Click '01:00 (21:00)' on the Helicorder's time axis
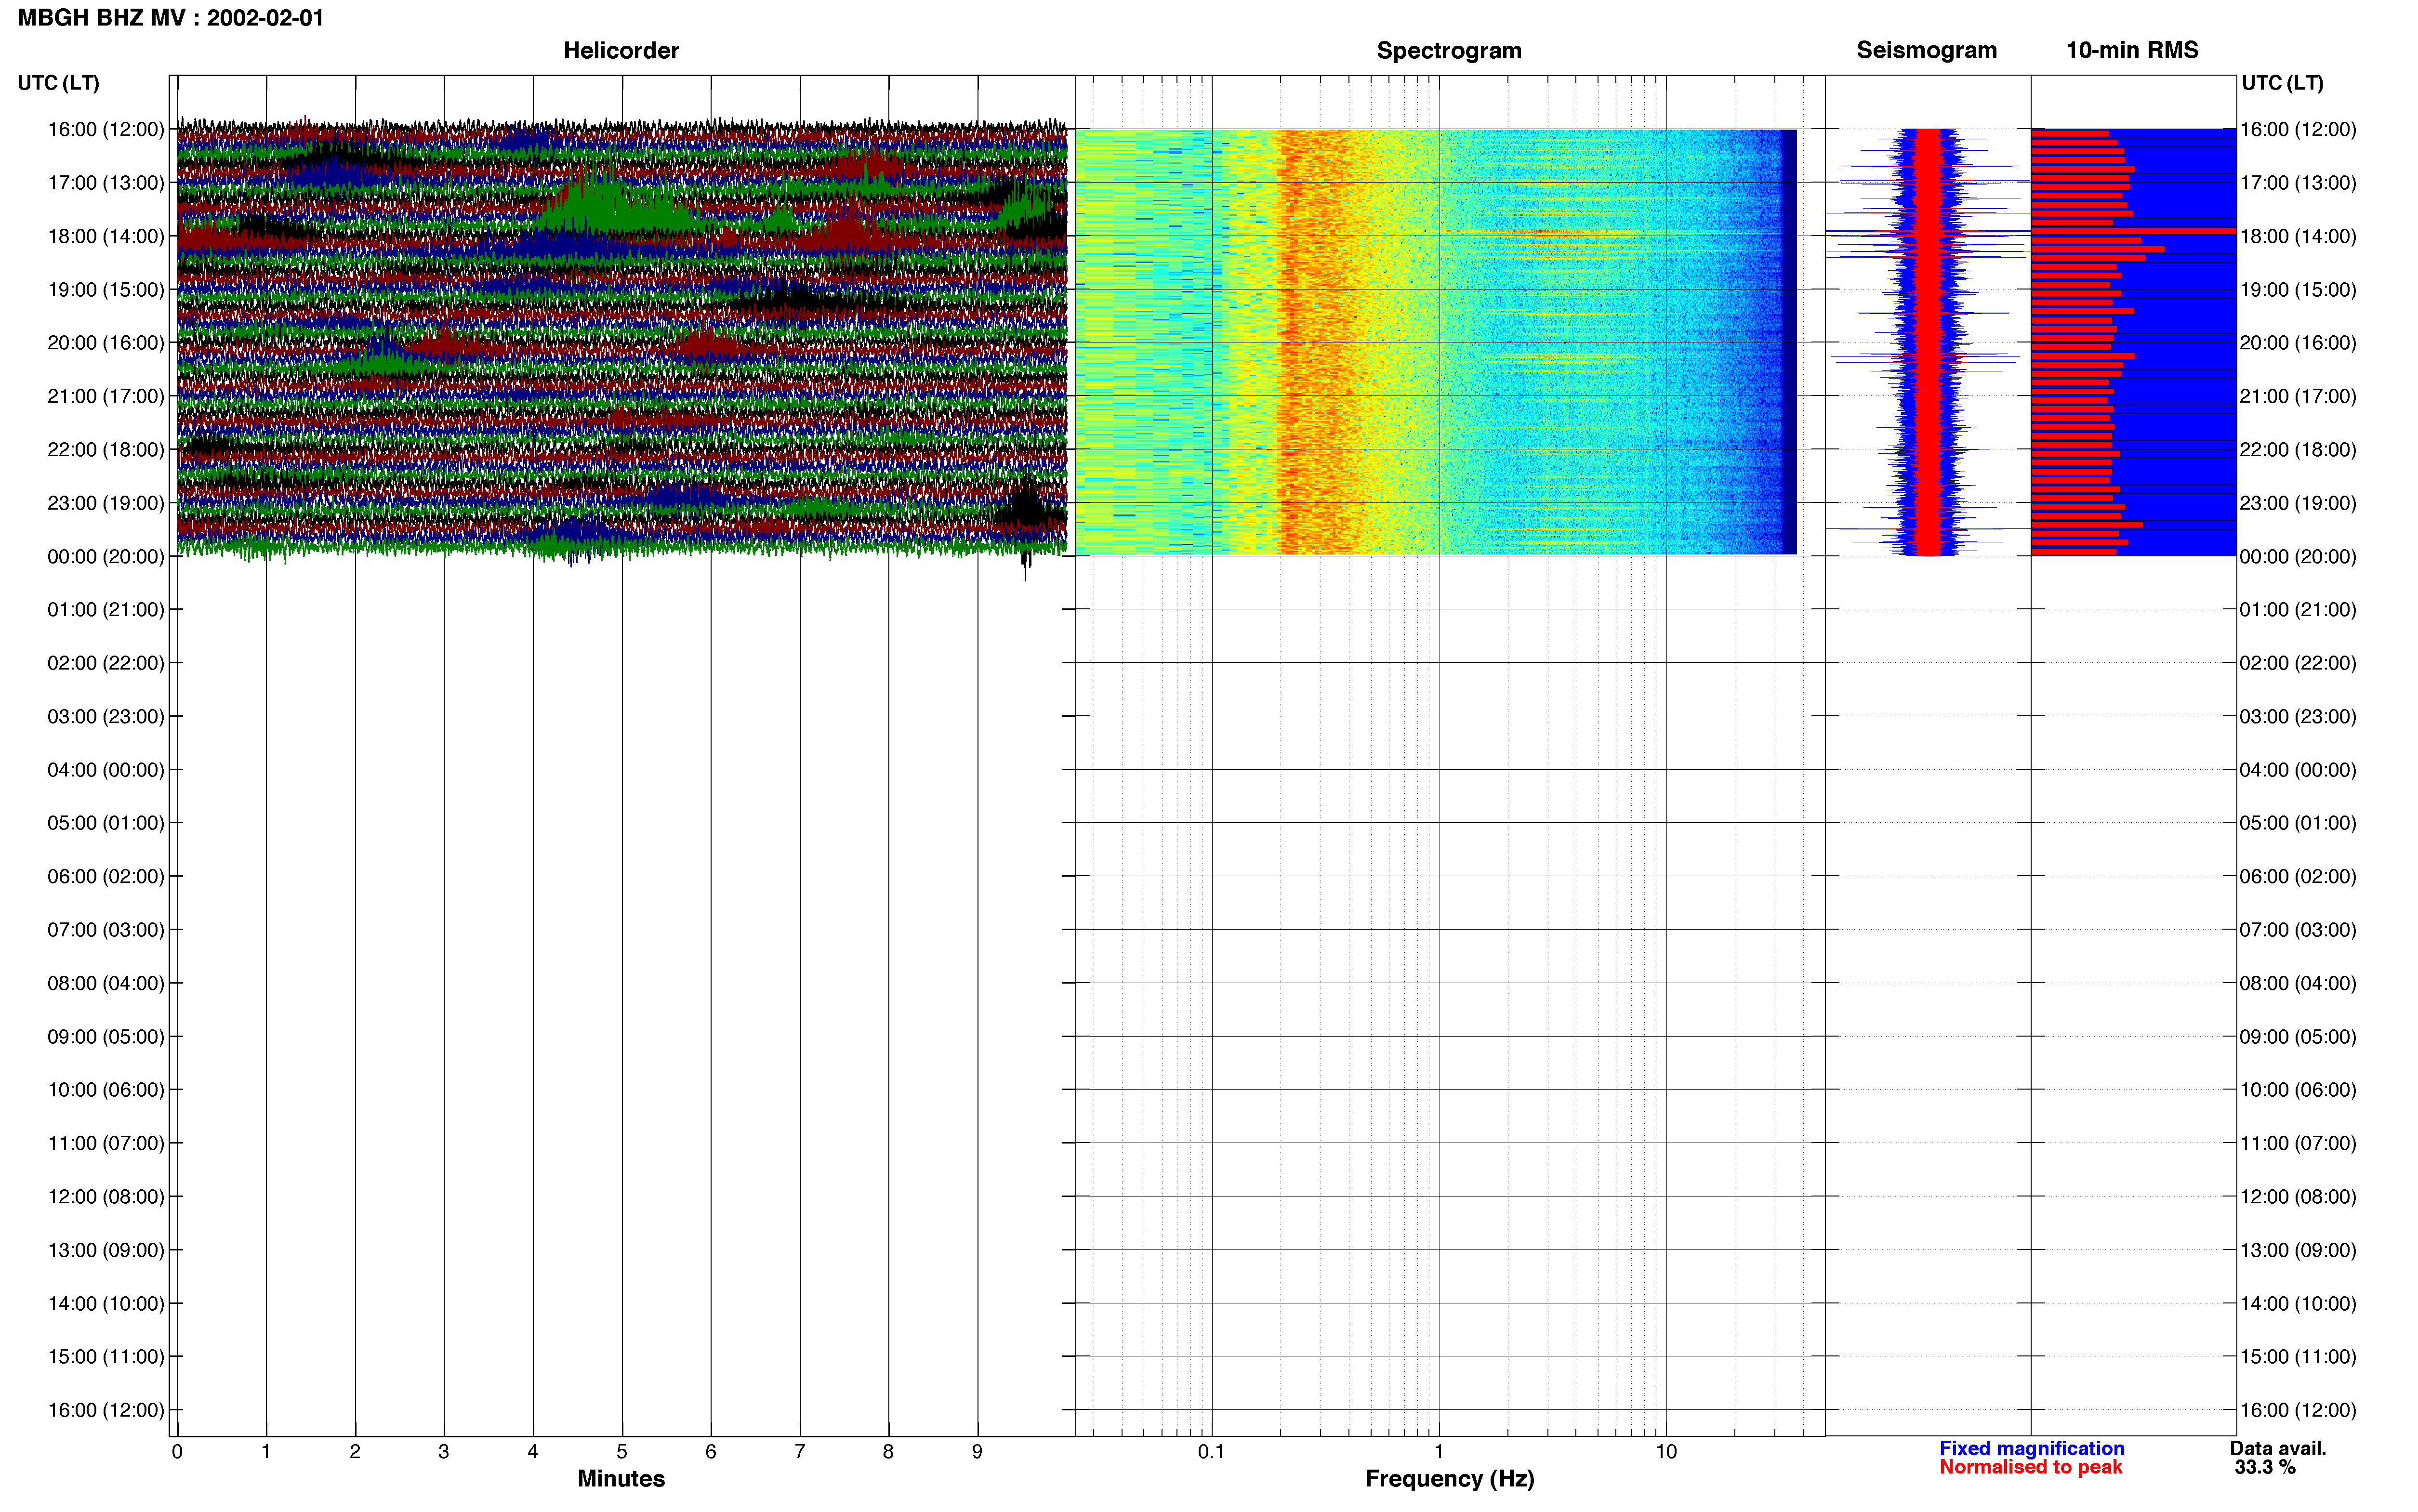This screenshot has height=1512, width=2418. point(106,610)
